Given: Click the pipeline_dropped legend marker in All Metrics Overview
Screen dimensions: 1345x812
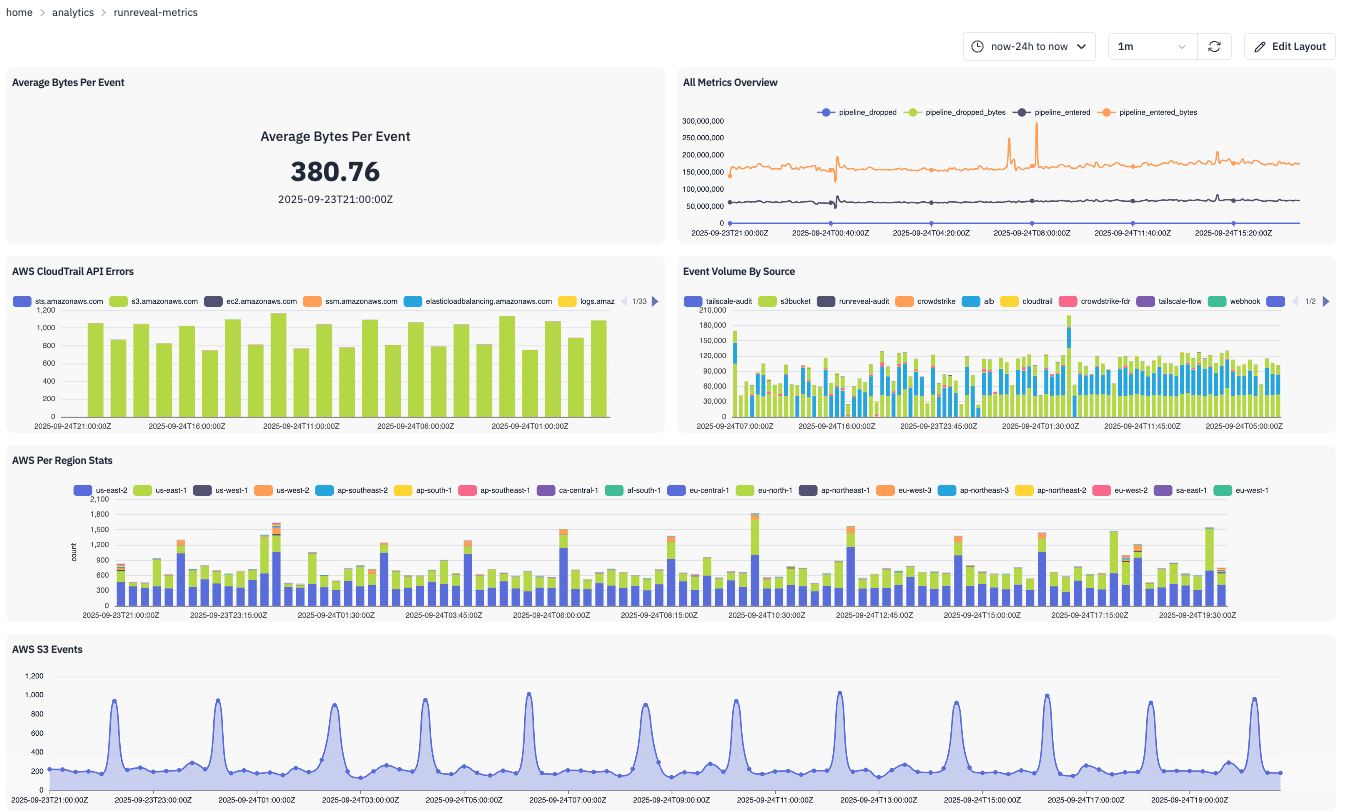Looking at the screenshot, I should tap(826, 111).
